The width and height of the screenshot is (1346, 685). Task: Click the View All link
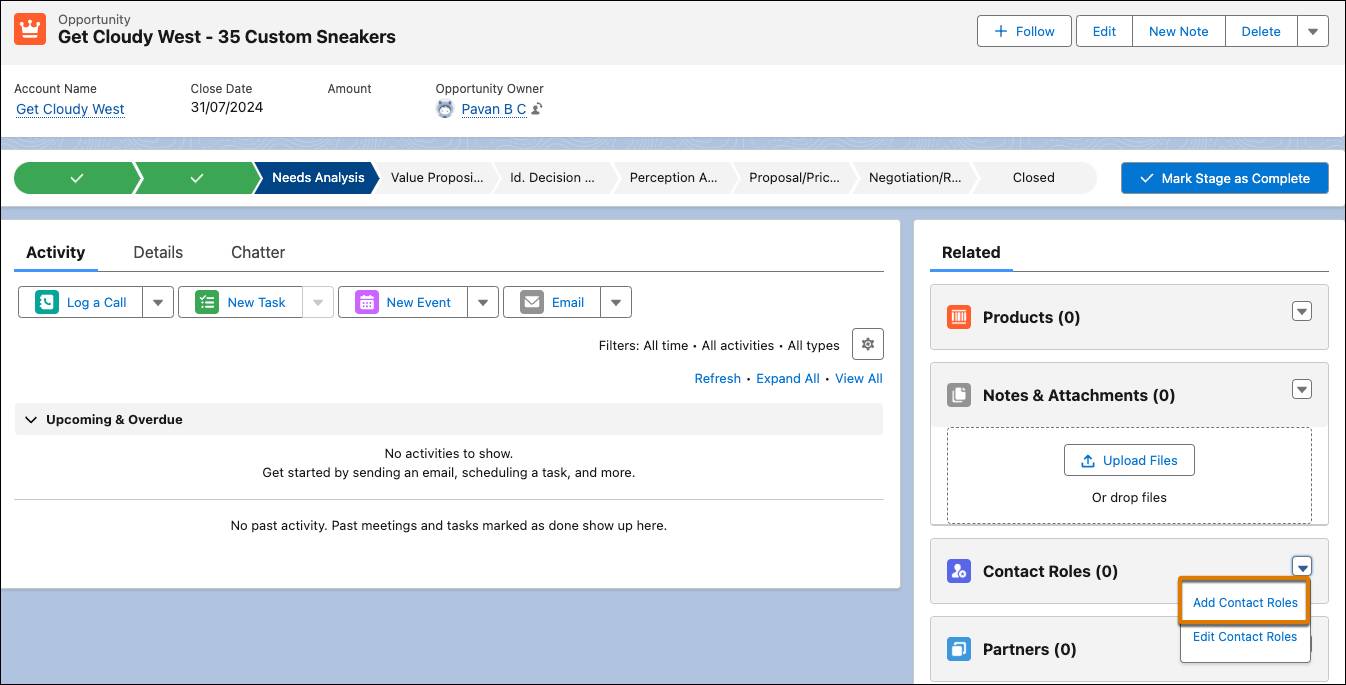859,378
